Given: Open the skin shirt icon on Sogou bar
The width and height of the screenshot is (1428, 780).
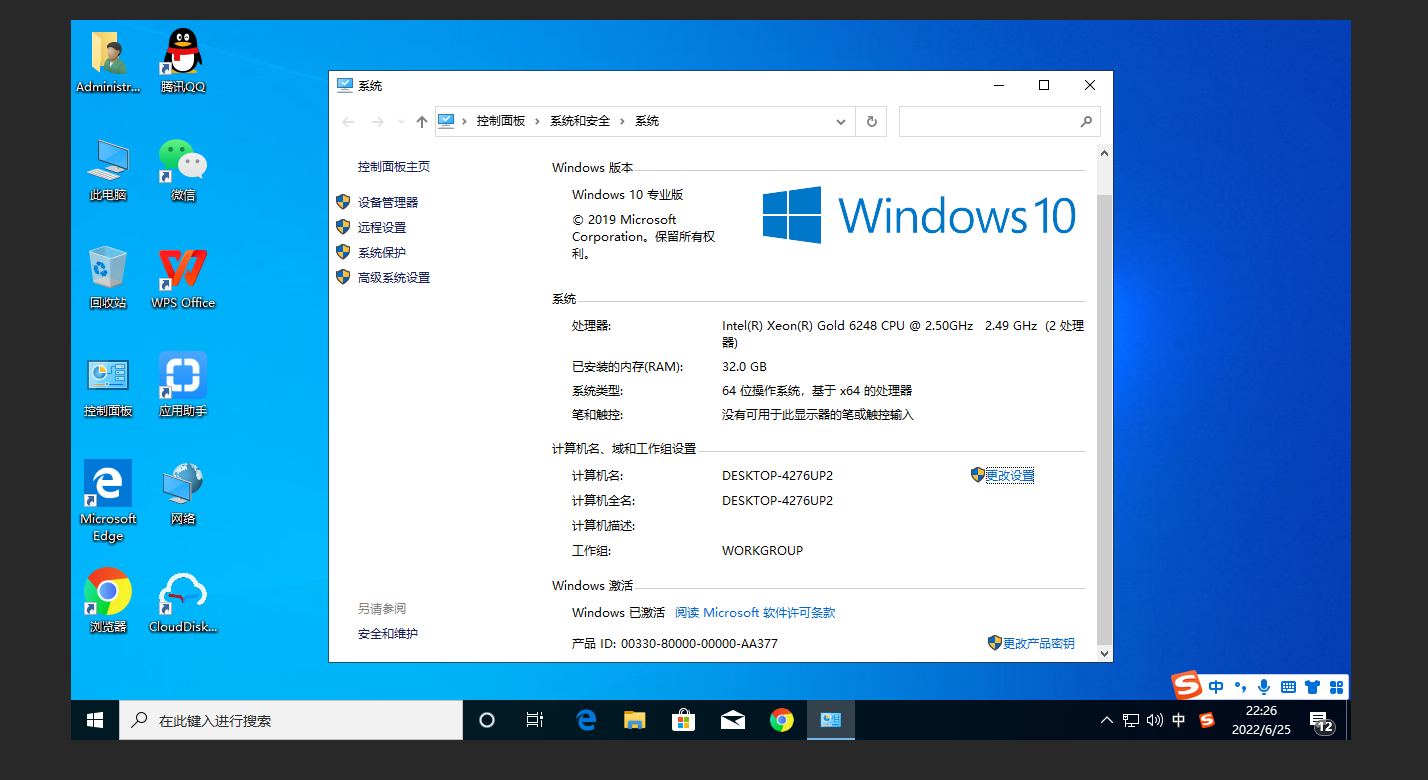Looking at the screenshot, I should 1312,687.
